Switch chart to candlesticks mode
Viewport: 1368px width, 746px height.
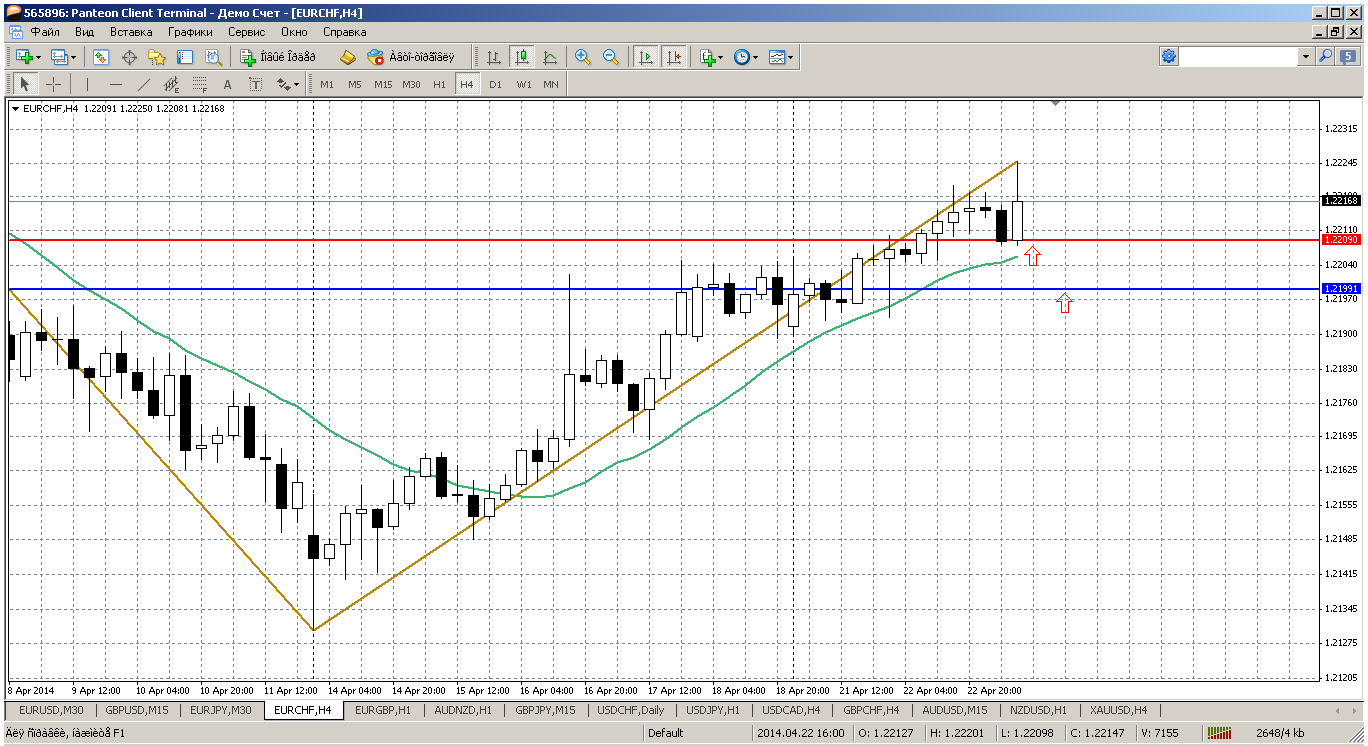(521, 57)
